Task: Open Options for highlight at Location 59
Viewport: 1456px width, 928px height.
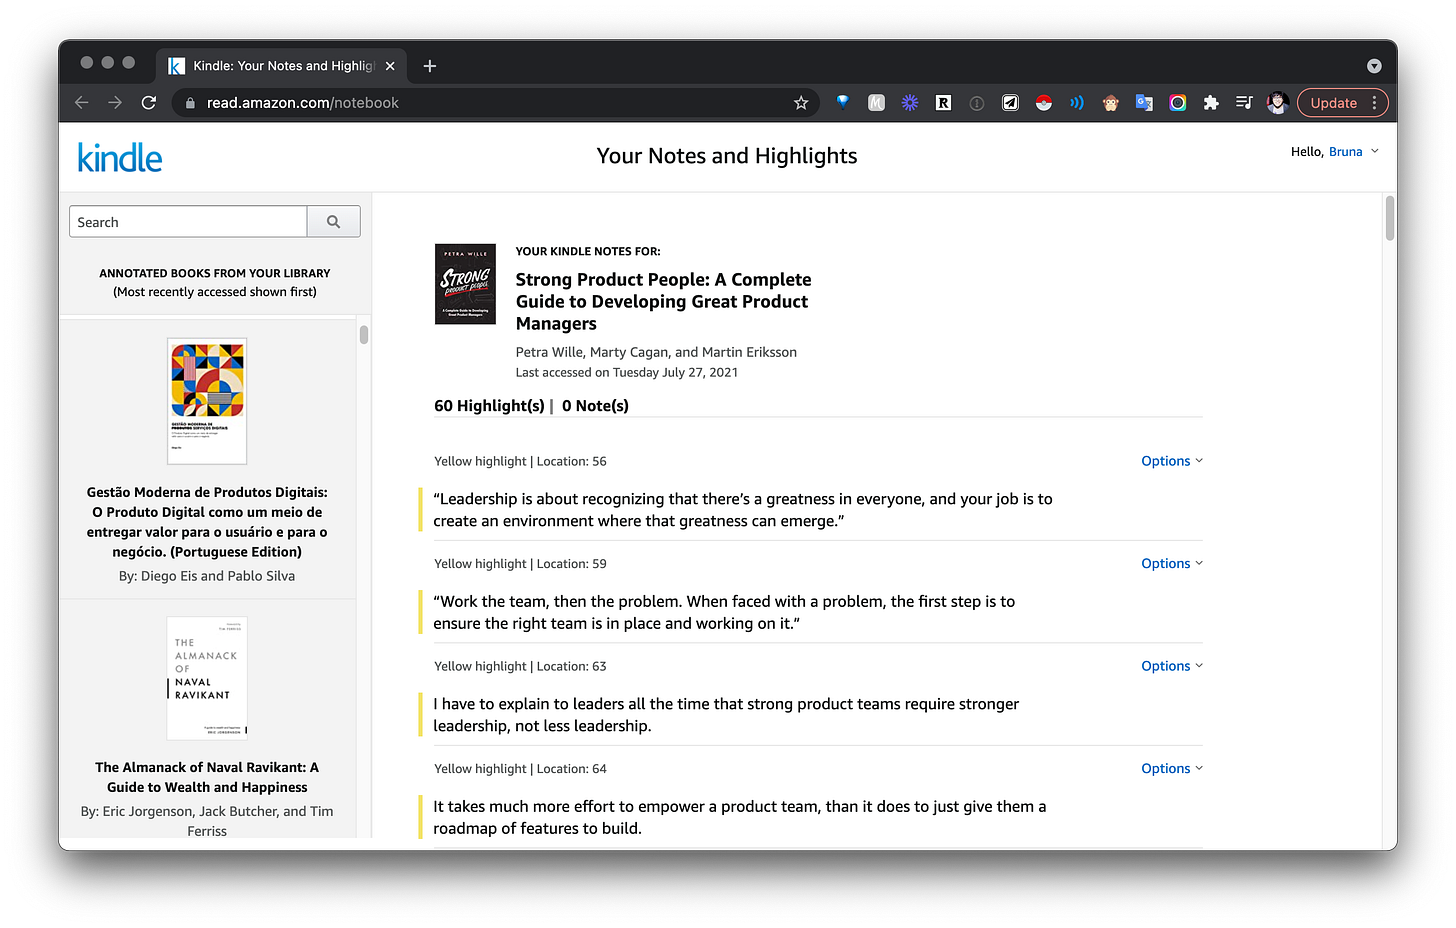Action: click(1172, 564)
